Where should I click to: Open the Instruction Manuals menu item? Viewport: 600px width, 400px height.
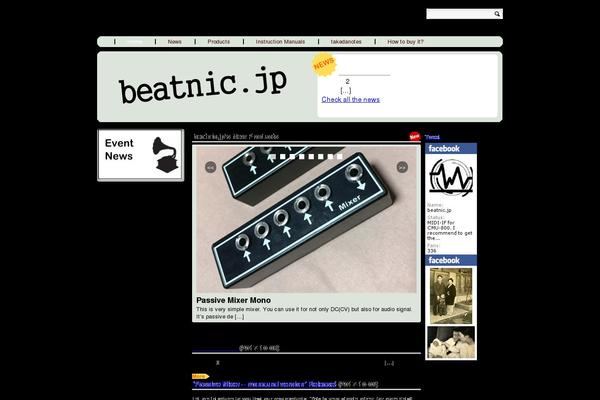click(x=280, y=42)
